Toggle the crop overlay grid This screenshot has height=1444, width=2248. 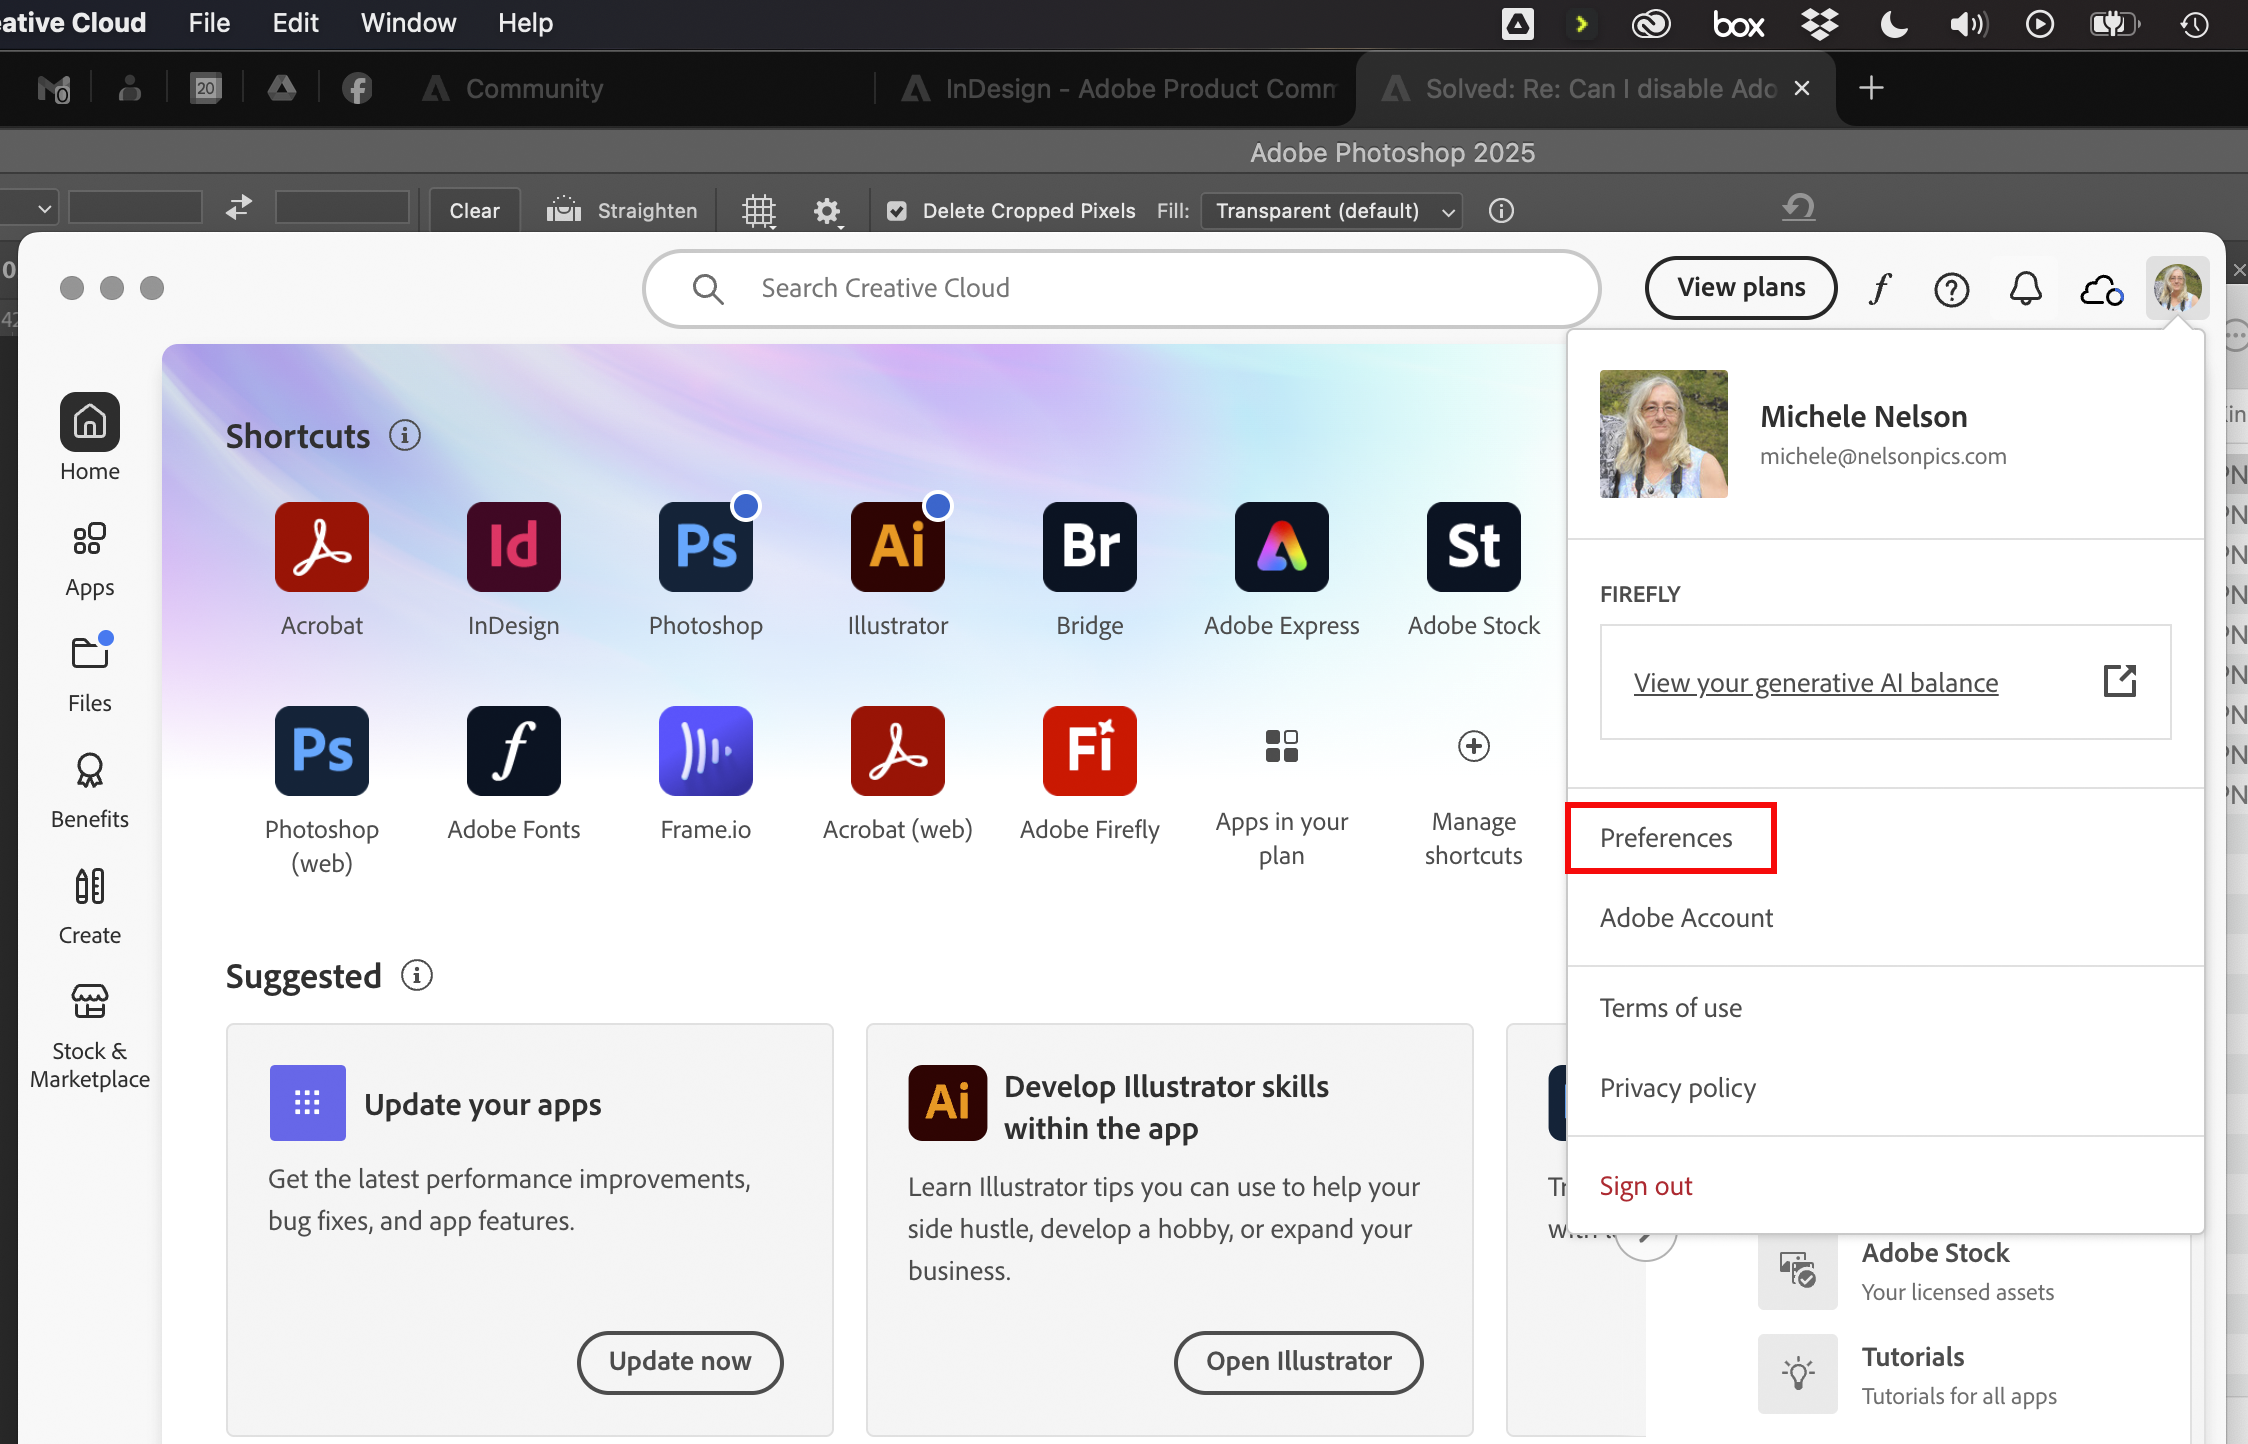point(758,211)
